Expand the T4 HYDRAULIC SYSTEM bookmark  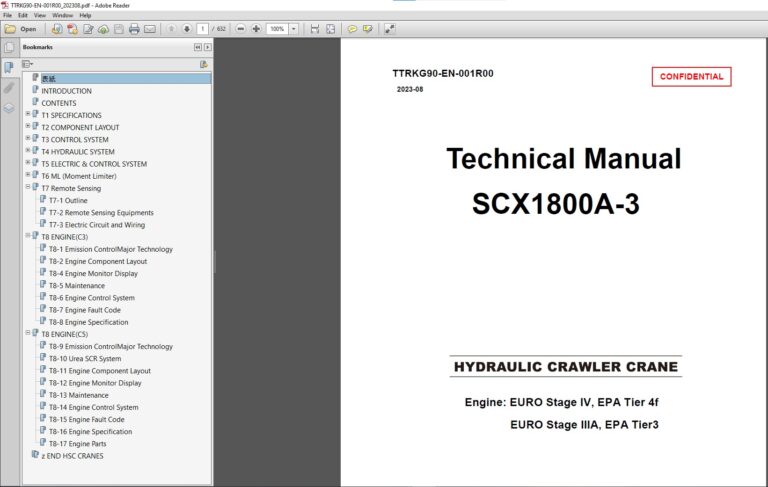point(28,150)
